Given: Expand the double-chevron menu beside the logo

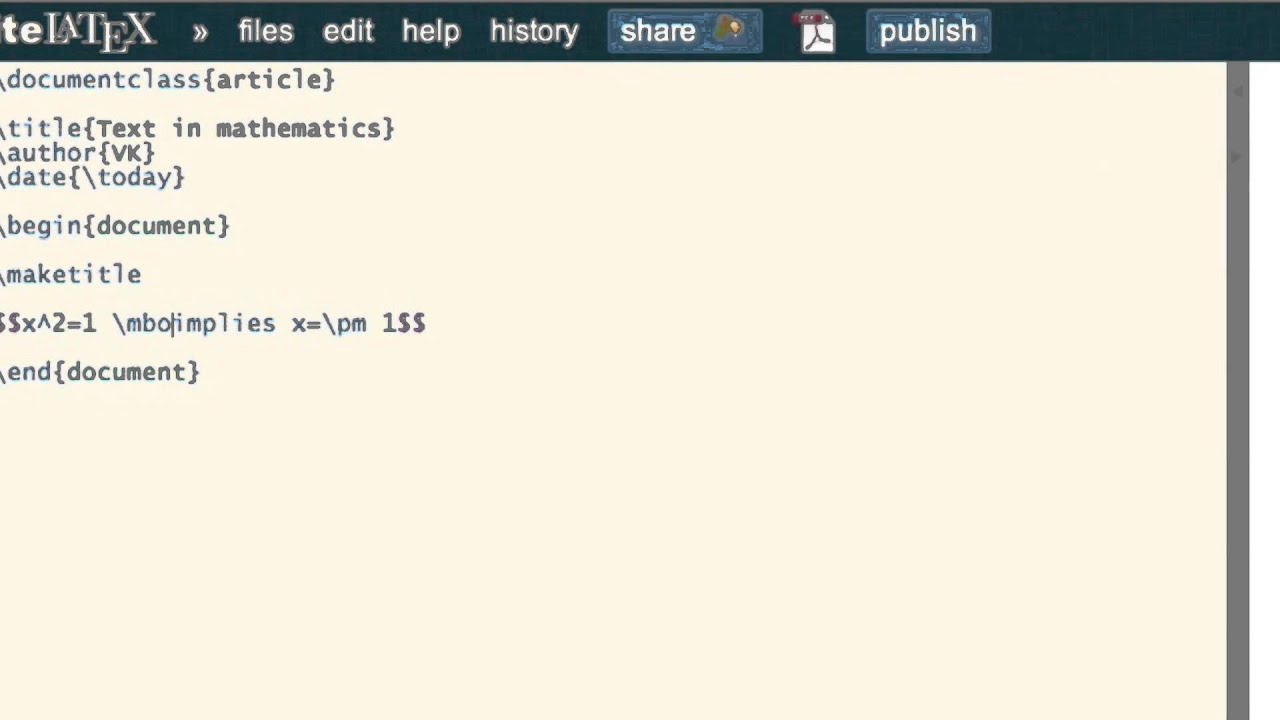Looking at the screenshot, I should click(200, 32).
